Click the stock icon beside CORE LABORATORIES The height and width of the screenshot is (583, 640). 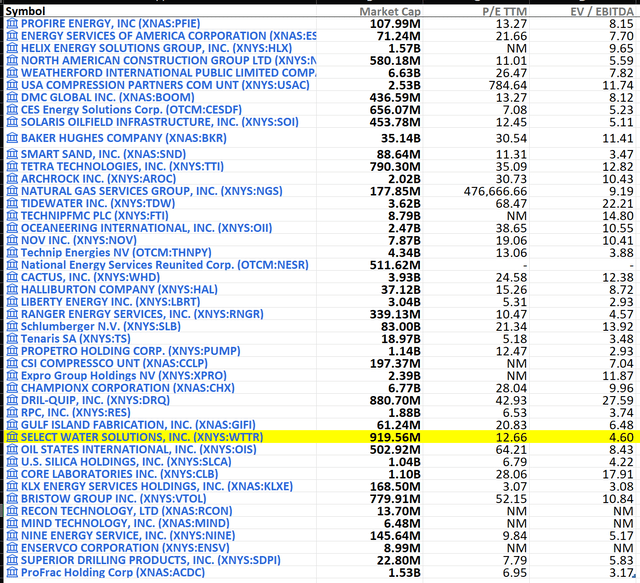coord(12,474)
